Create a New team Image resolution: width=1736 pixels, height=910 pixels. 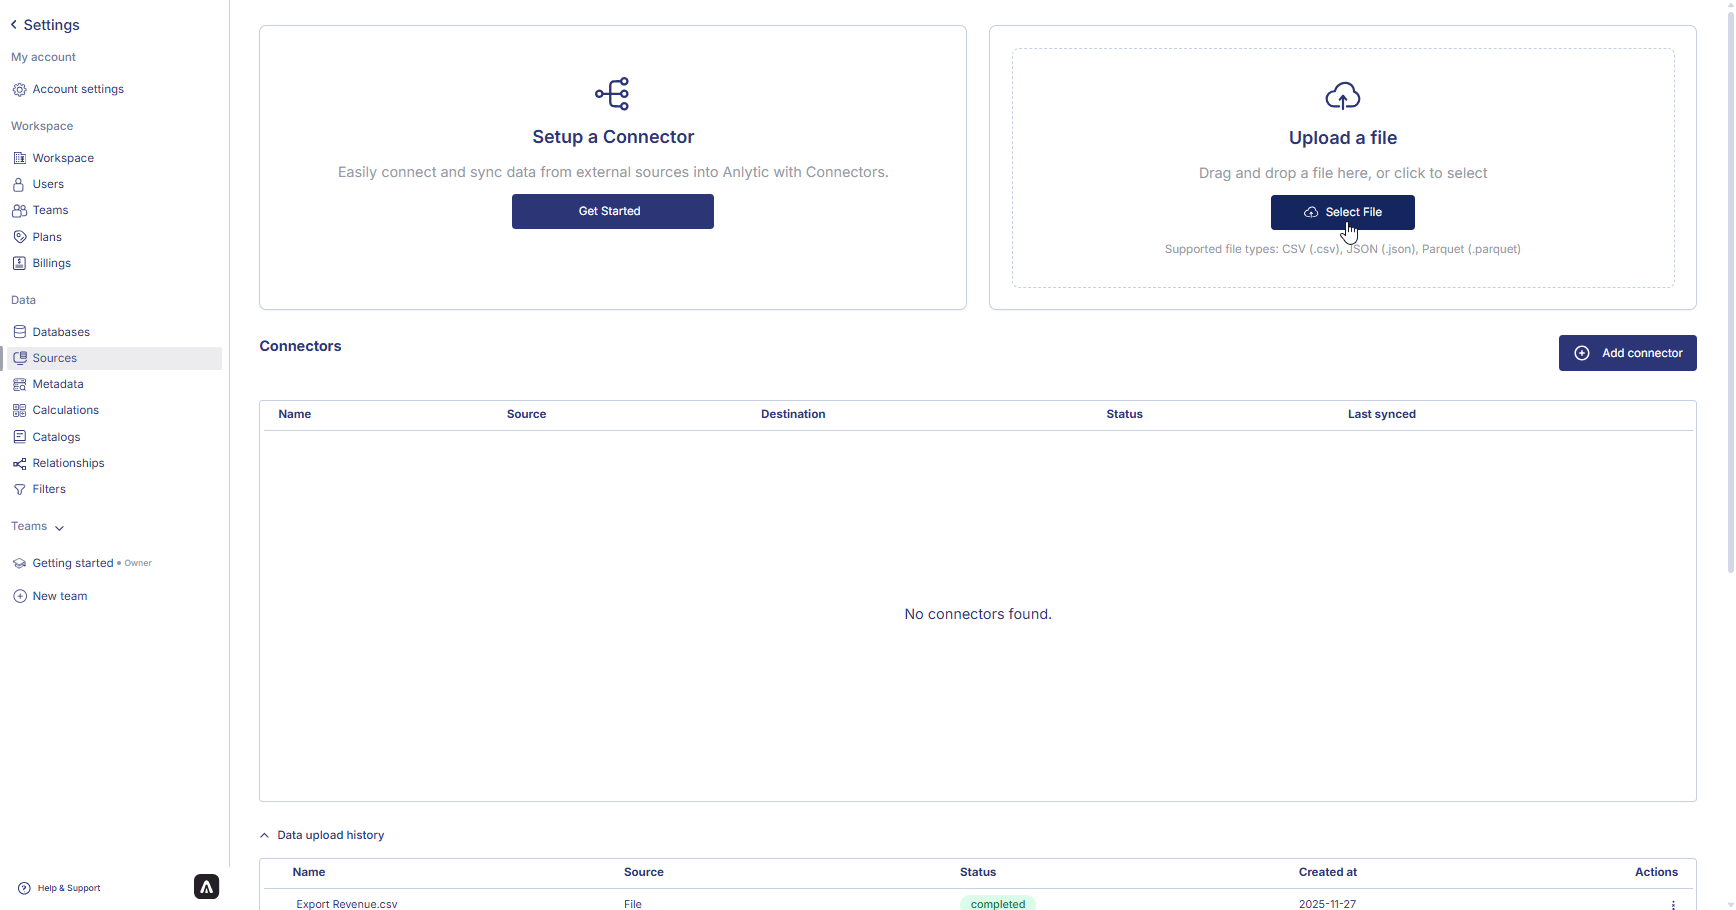[x=59, y=596]
